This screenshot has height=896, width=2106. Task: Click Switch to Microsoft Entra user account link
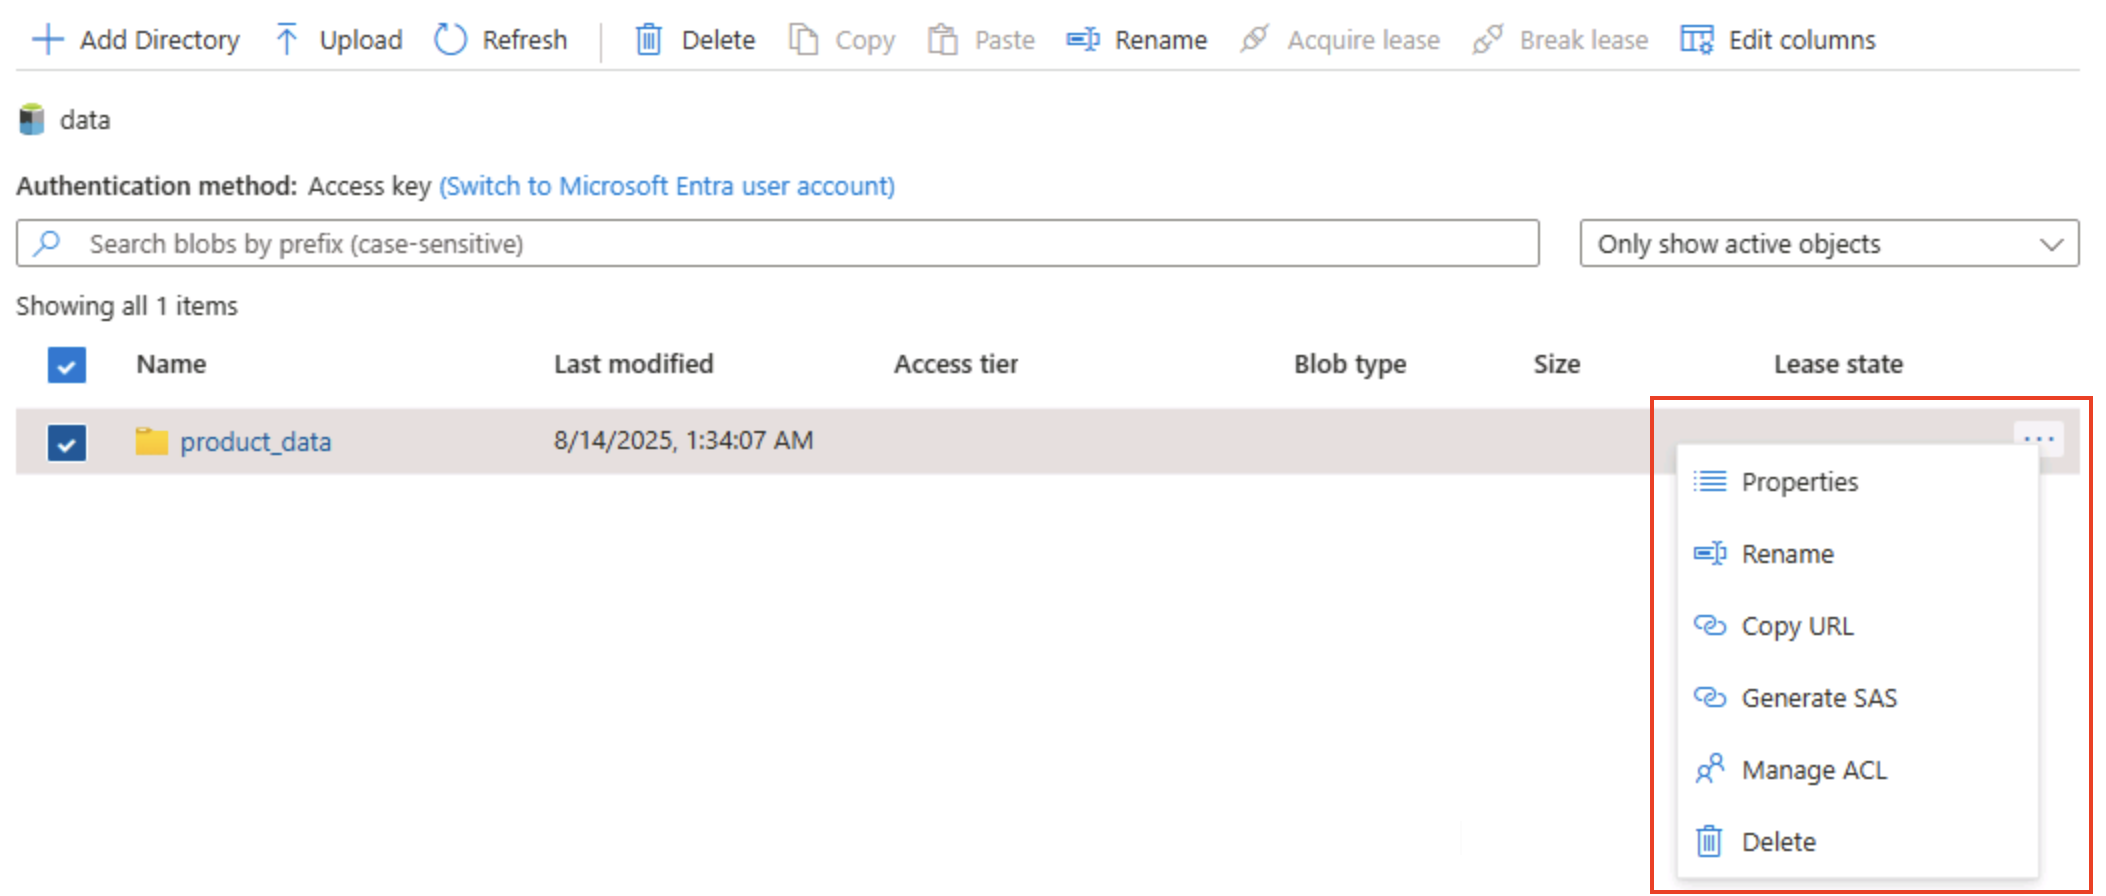click(x=667, y=186)
